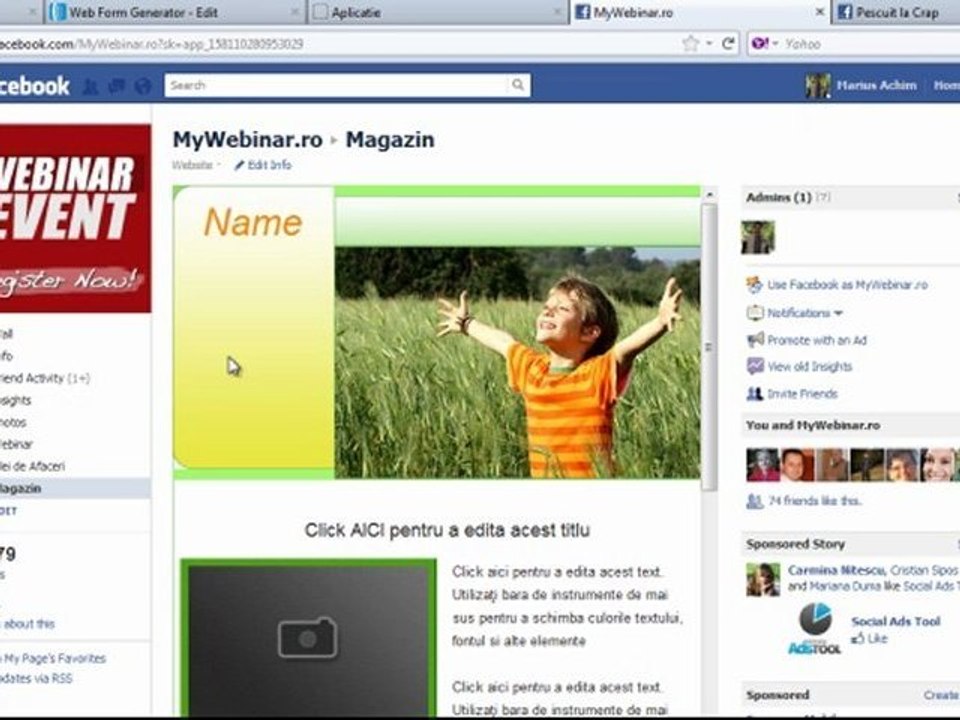The width and height of the screenshot is (960, 720).
Task: Click Use Facebook as MyWebinar.ro link
Action: (x=847, y=285)
